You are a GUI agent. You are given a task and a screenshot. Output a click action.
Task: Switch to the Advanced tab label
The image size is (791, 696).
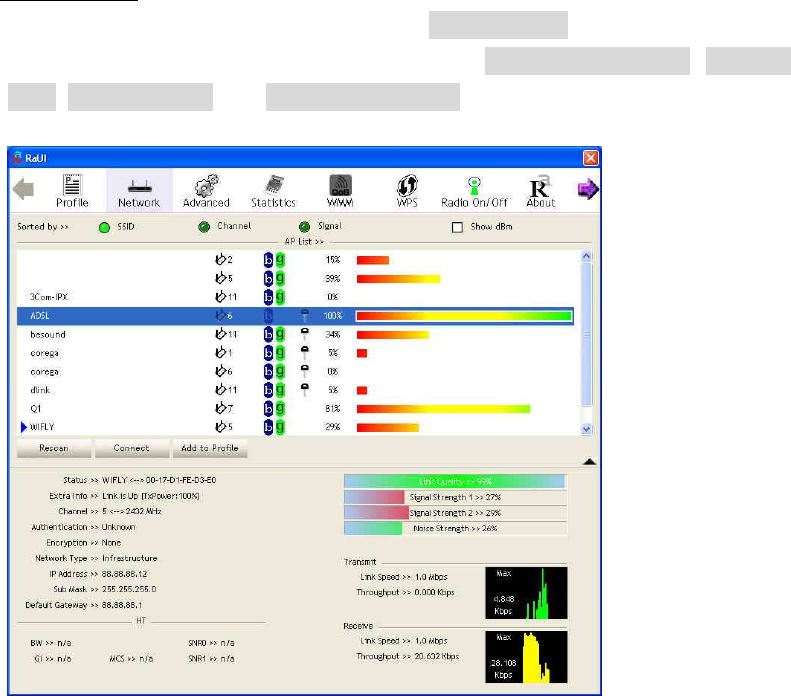click(206, 203)
